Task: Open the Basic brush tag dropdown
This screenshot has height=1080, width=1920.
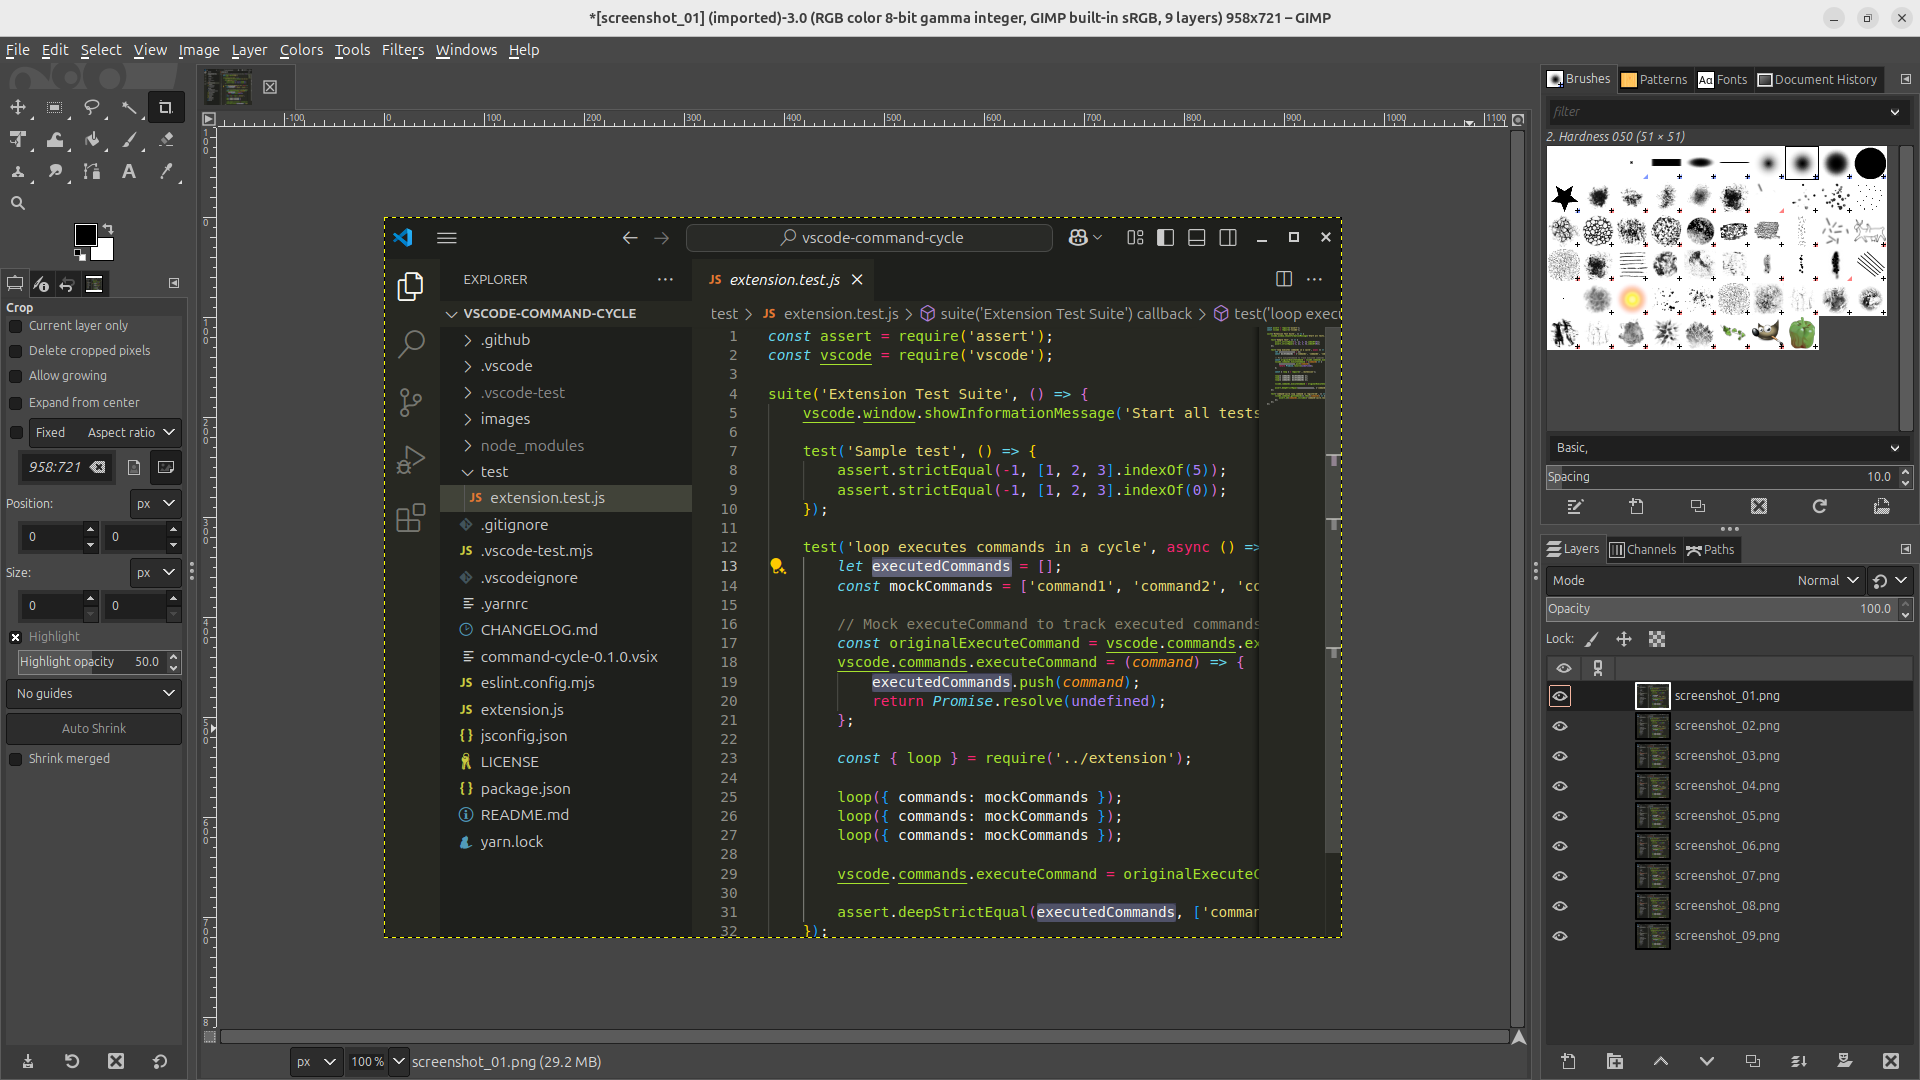Action: pyautogui.click(x=1727, y=447)
